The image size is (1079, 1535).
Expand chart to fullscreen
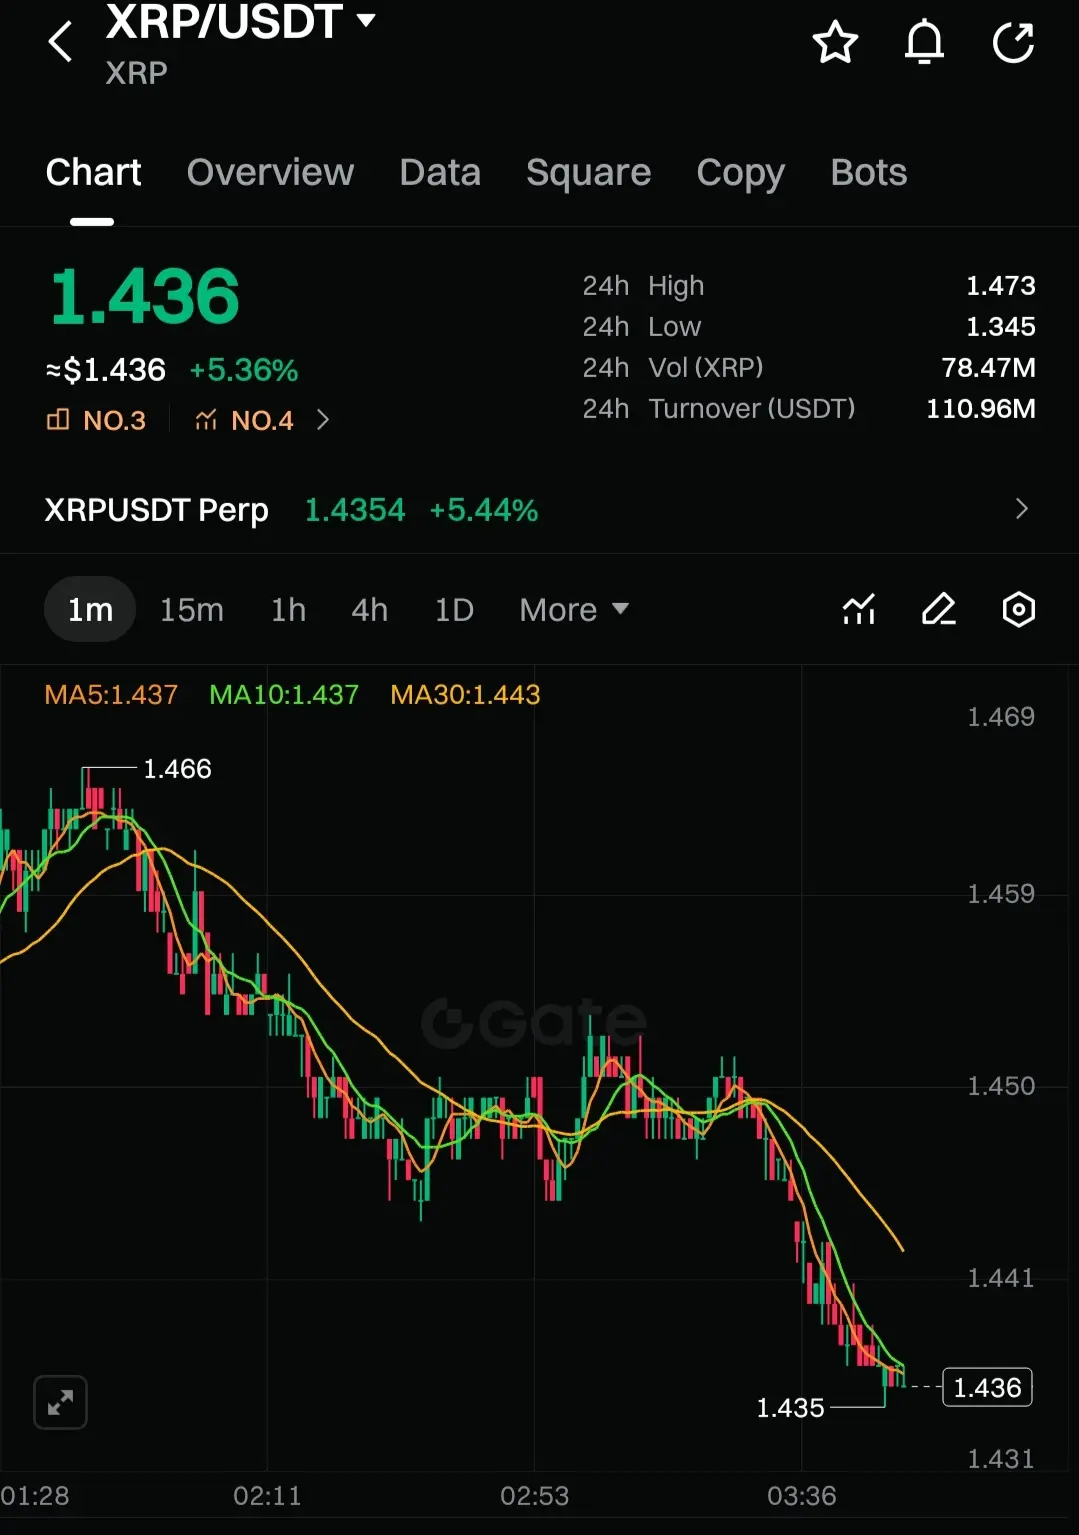(60, 1402)
